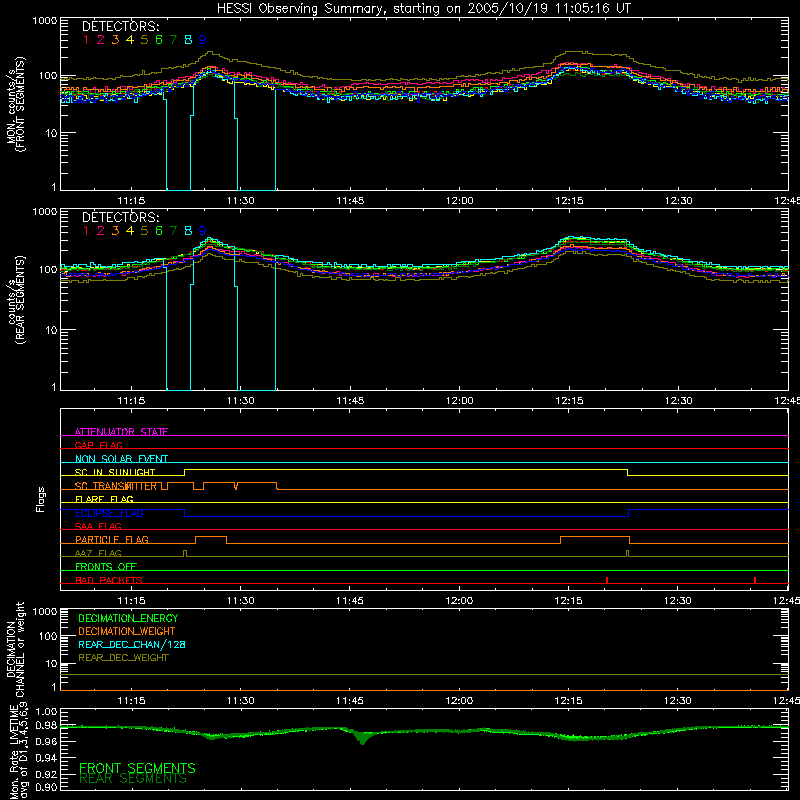This screenshot has height=800, width=800.
Task: Click the REAR SEGMENTS livetime legend text
Action: tap(133, 779)
